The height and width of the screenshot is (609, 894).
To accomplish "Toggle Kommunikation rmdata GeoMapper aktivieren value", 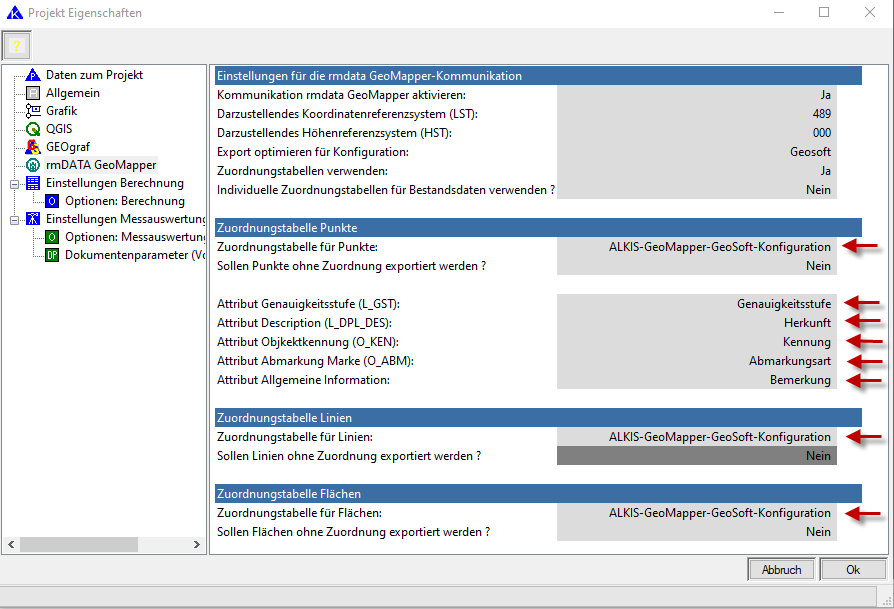I will pyautogui.click(x=696, y=95).
